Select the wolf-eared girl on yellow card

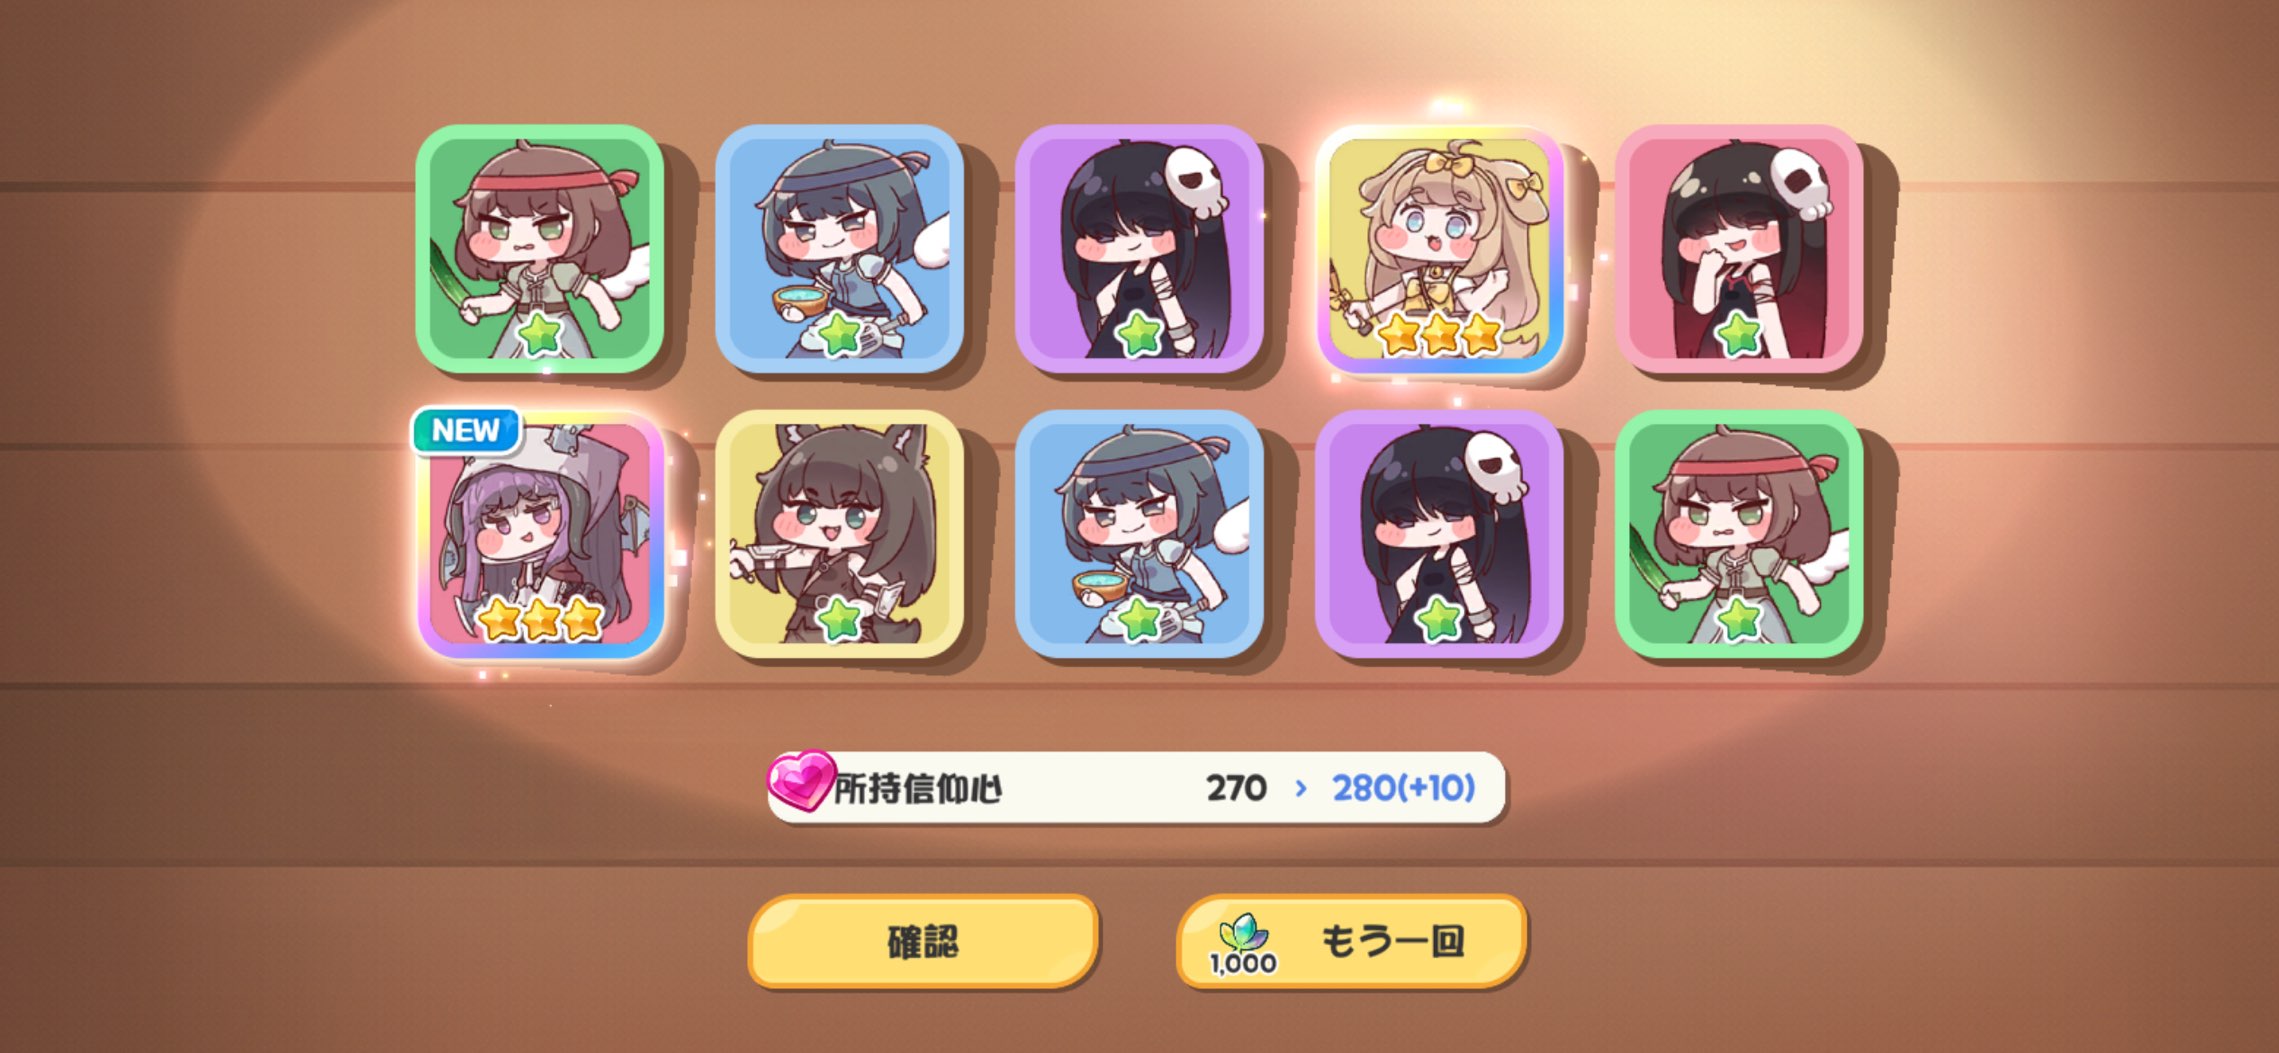[x=840, y=534]
